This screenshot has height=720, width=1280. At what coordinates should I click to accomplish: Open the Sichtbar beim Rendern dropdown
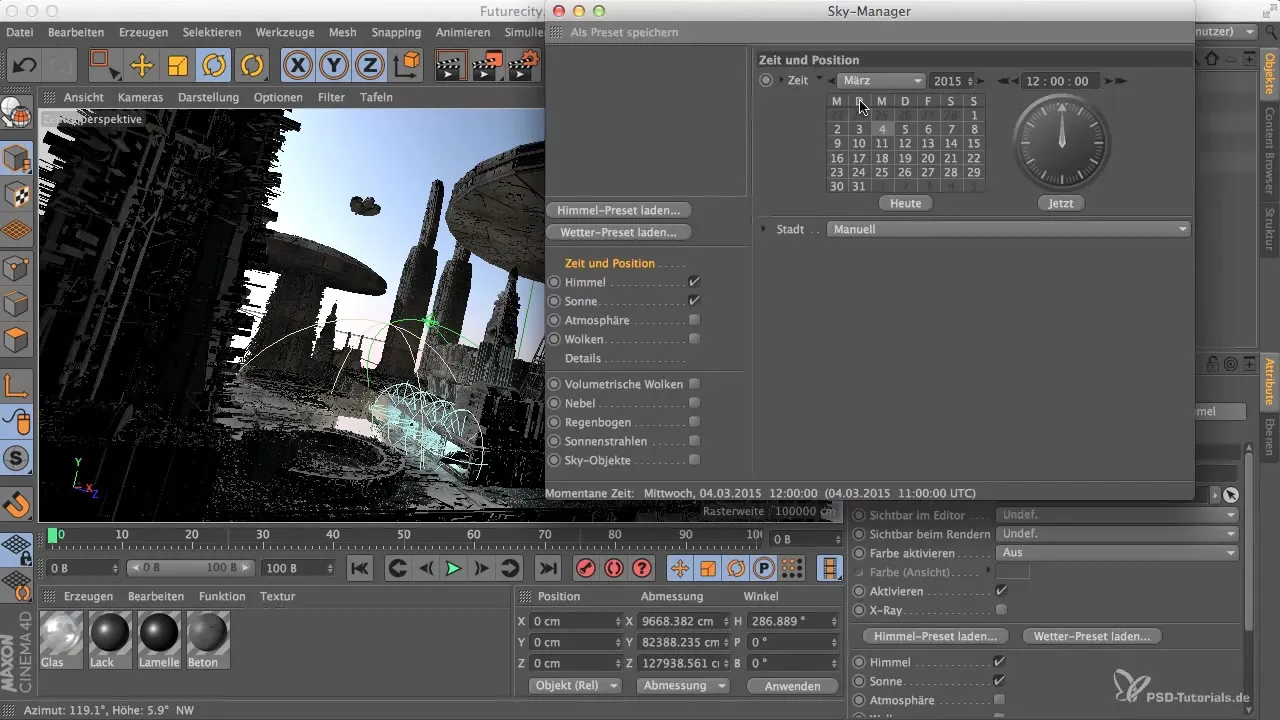click(1119, 534)
